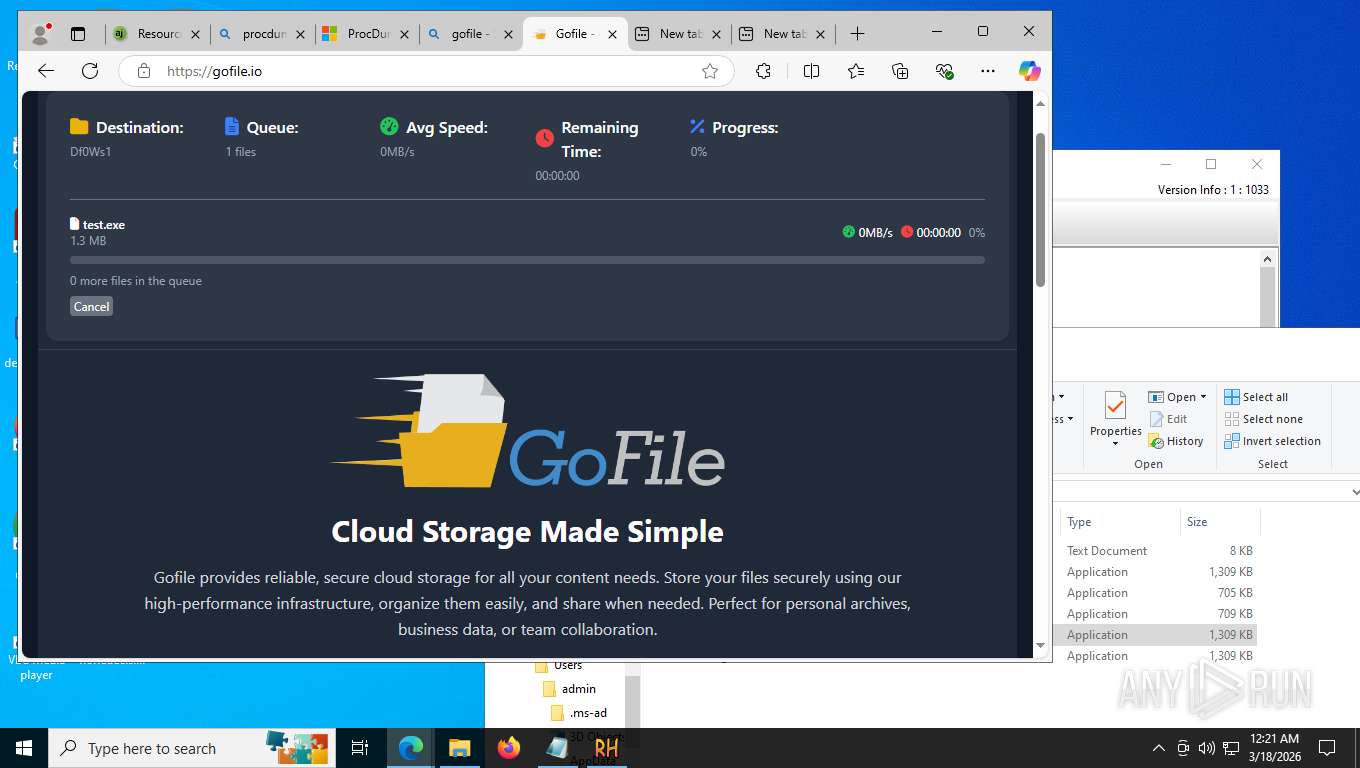Click the GoFile logo
1360x768 pixels.
[x=527, y=431]
